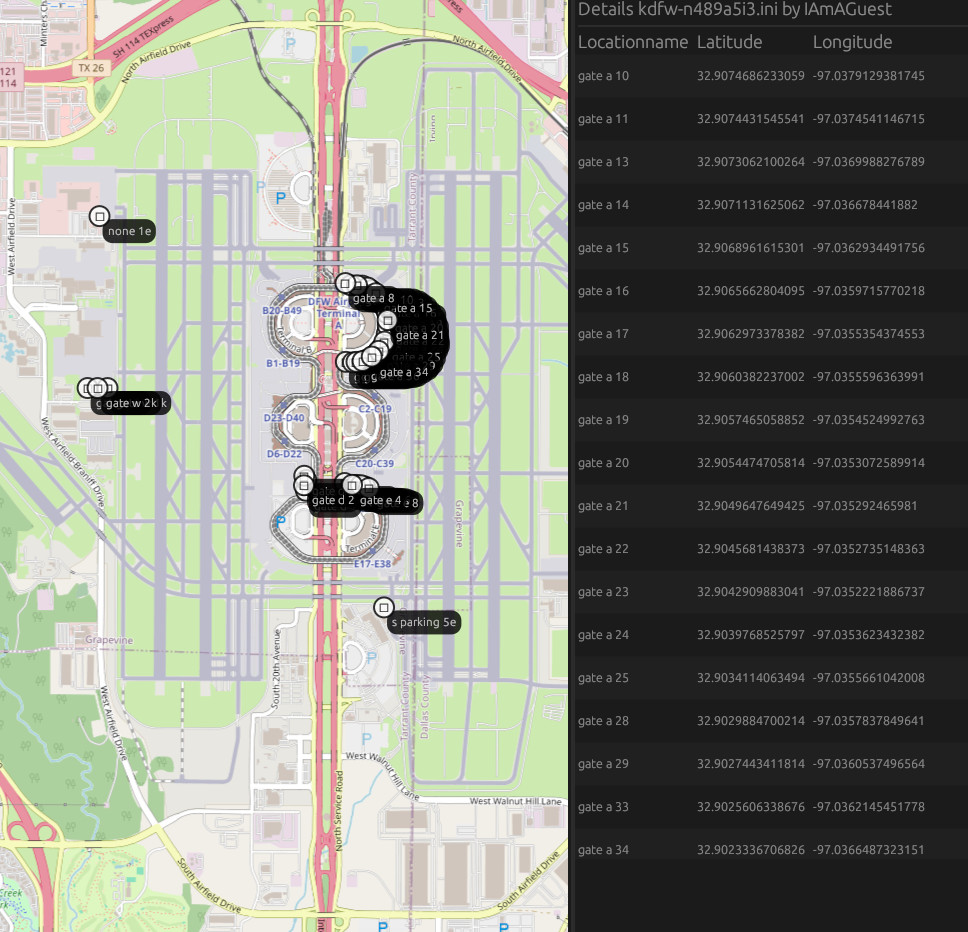
Task: Click the map marker for none 1e
Action: click(99, 217)
